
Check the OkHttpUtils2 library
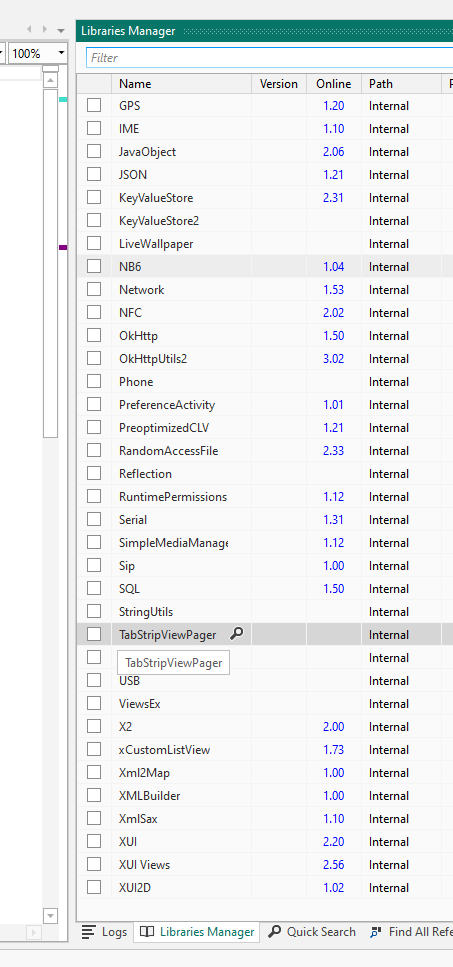point(94,358)
